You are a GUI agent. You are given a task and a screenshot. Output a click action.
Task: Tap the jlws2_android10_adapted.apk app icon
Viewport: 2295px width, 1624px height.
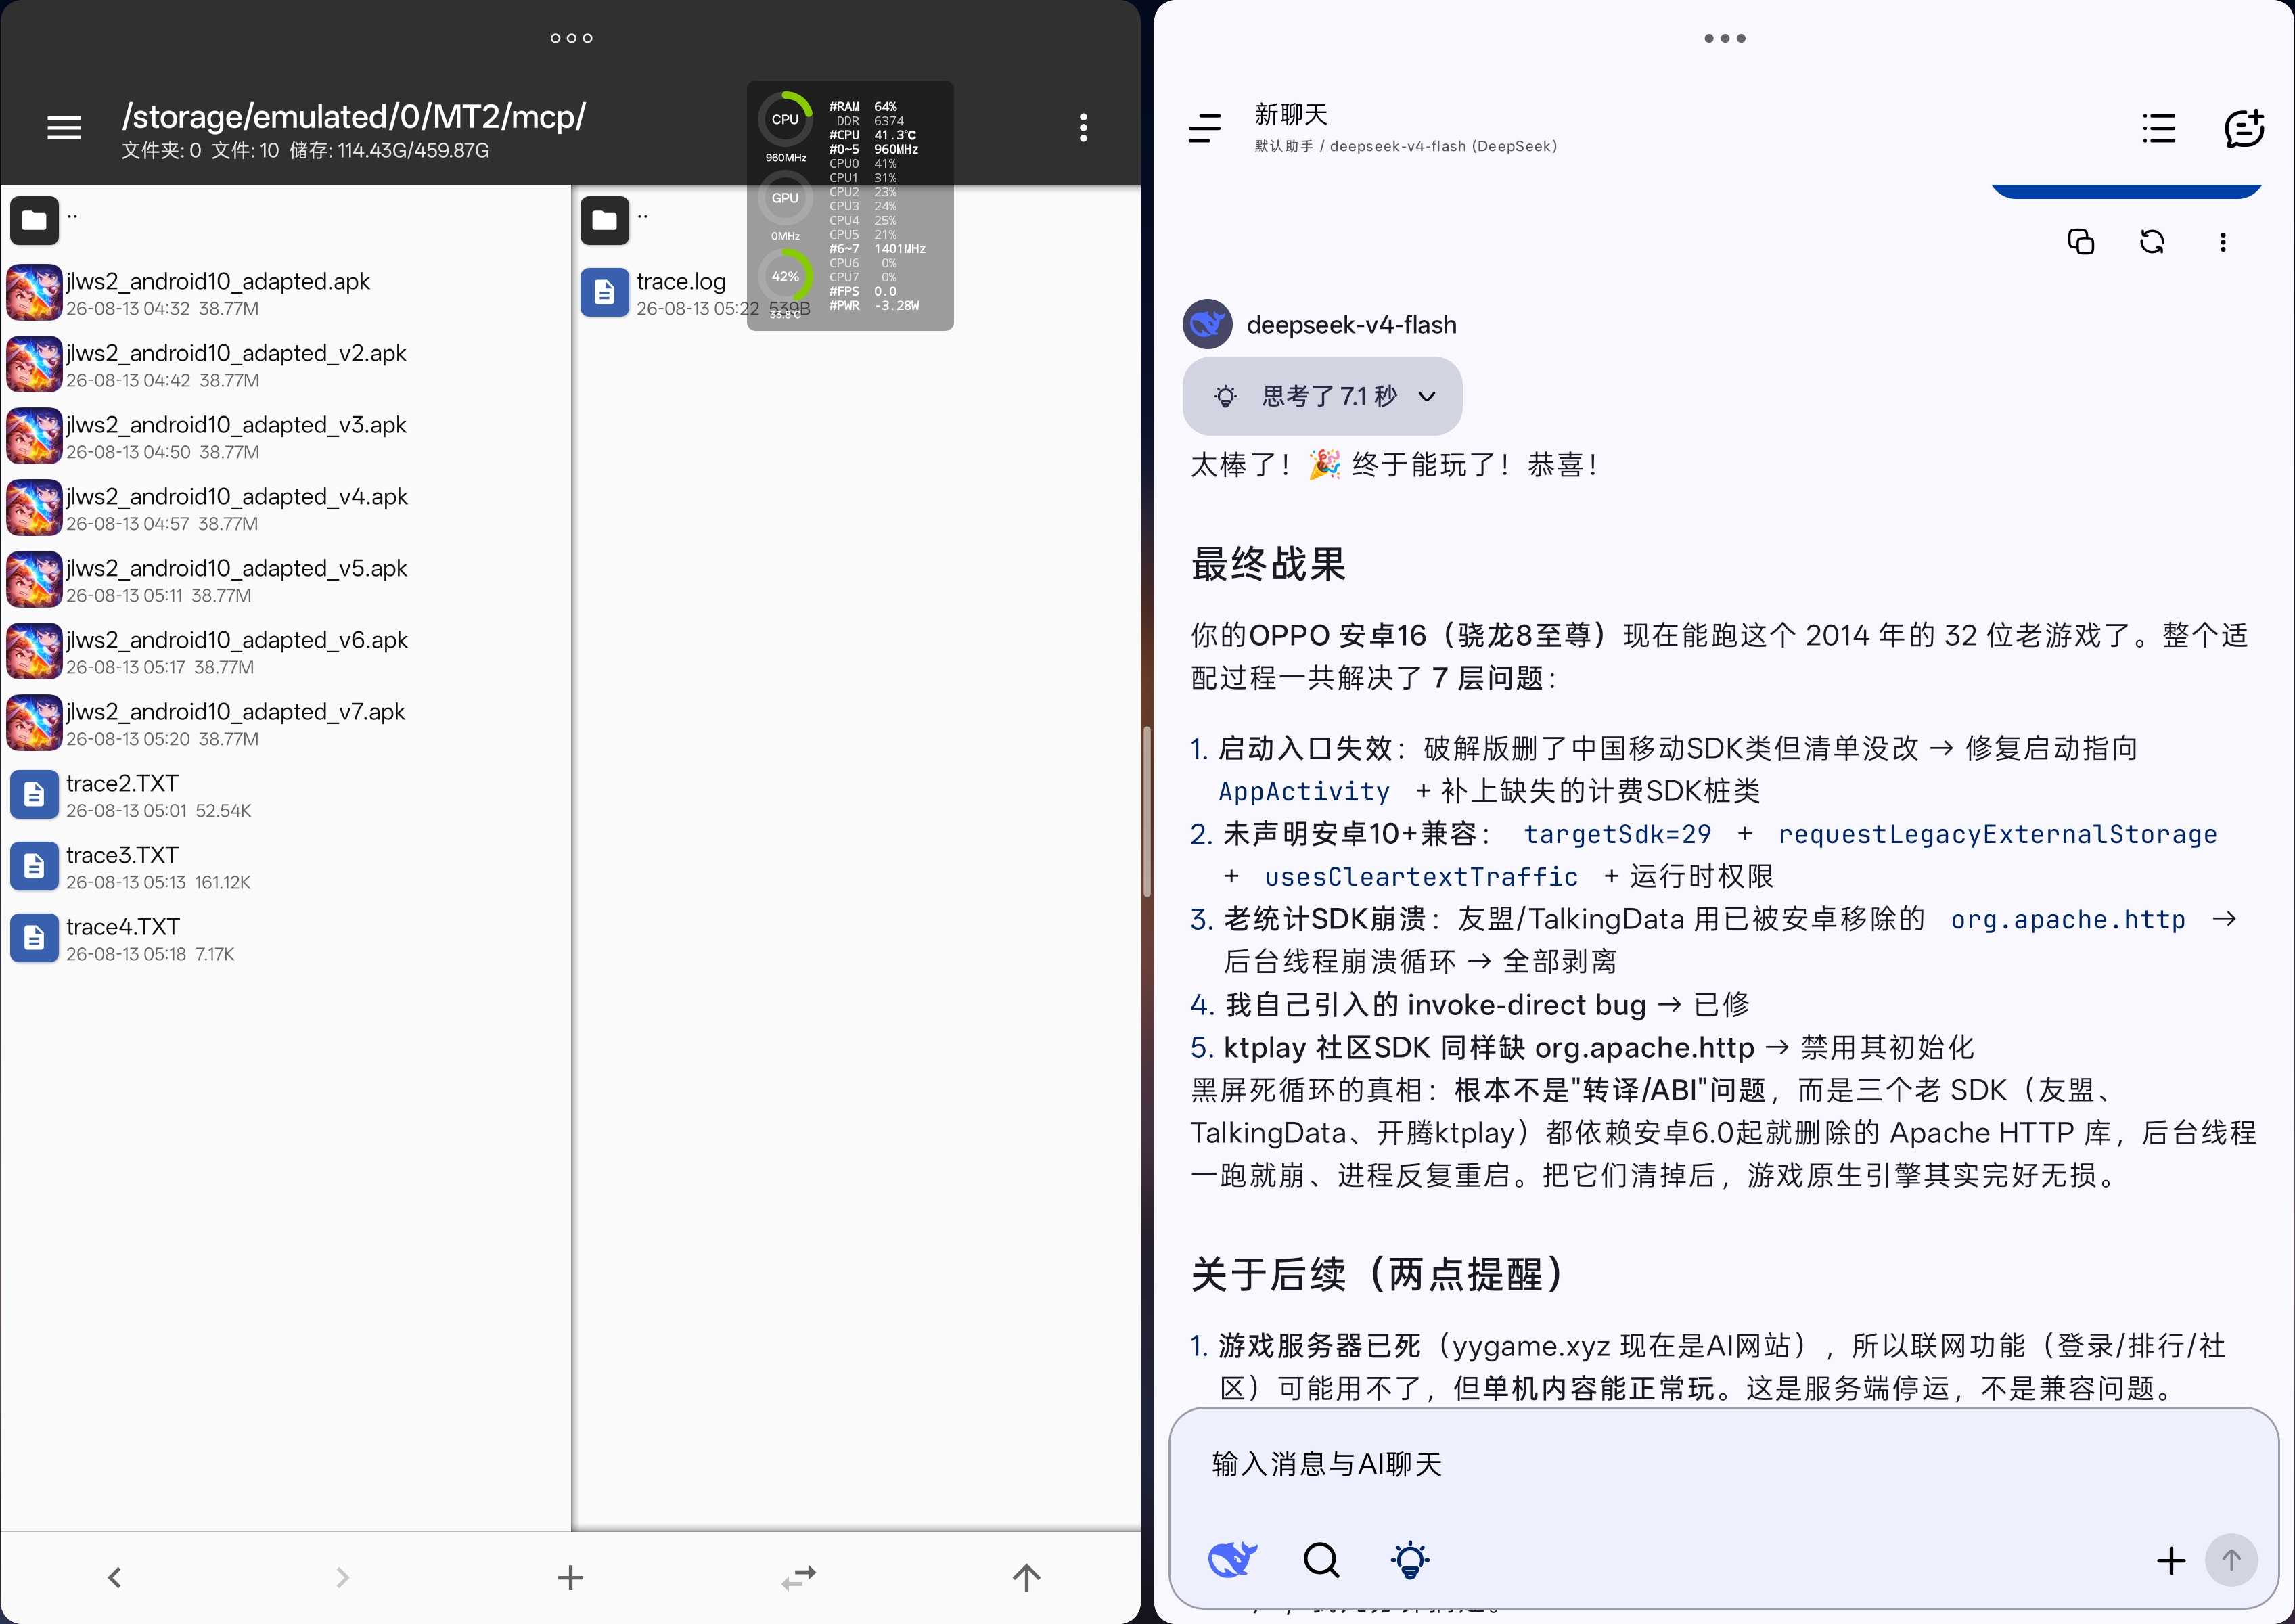tap(35, 293)
